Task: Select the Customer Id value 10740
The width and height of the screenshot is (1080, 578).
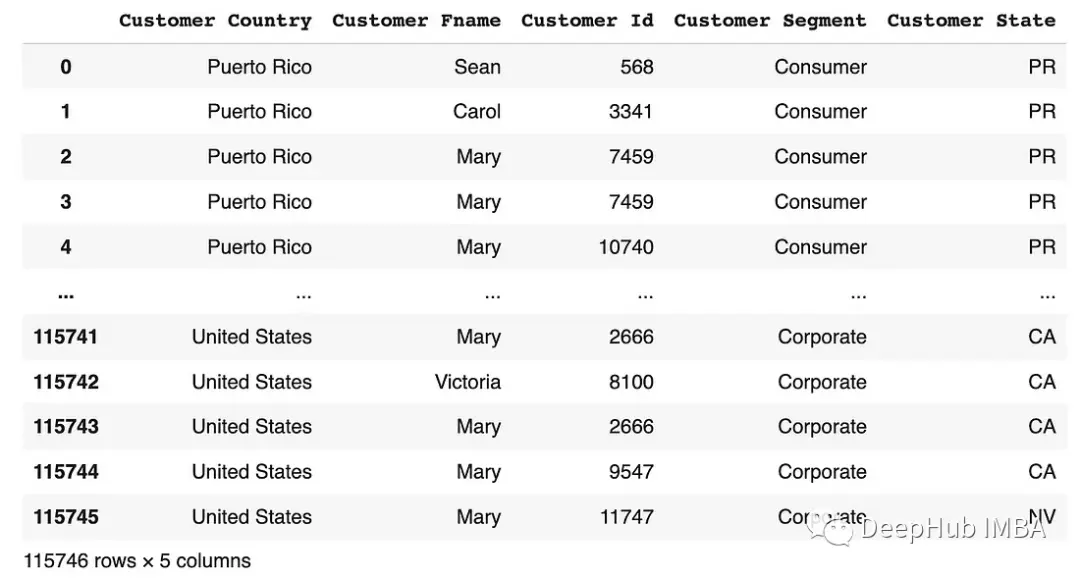Action: (626, 247)
